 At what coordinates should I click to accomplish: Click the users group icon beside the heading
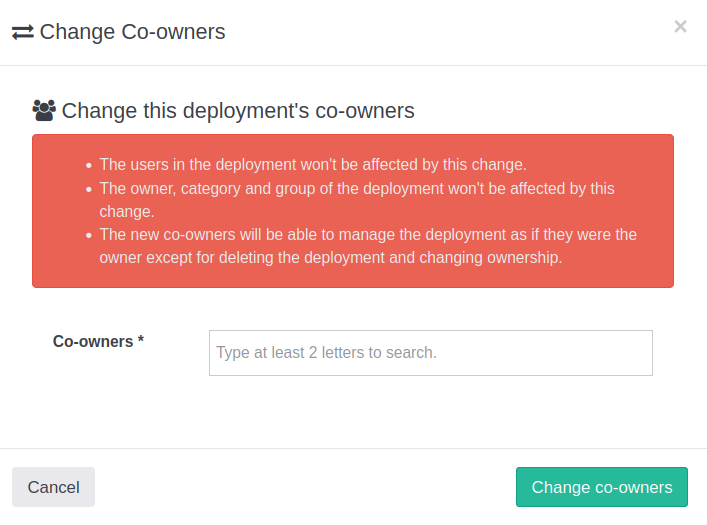[44, 110]
